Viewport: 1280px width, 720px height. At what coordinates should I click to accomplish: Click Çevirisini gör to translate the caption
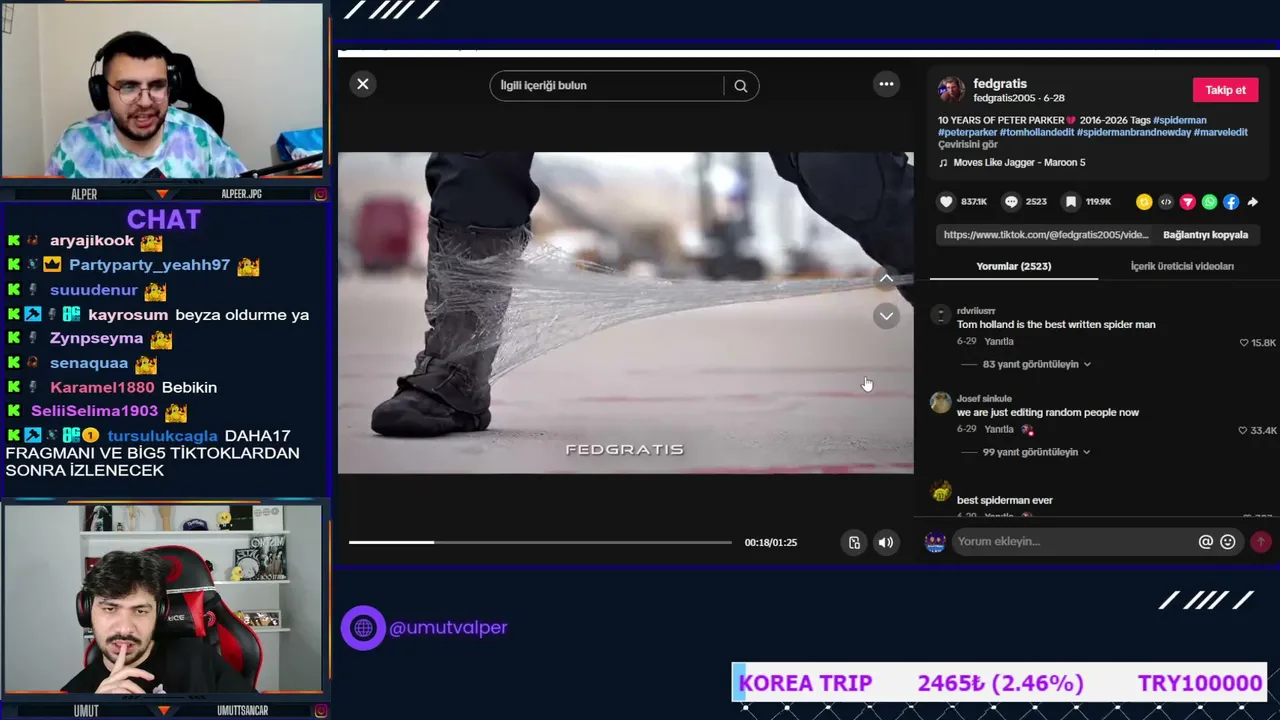[x=968, y=145]
